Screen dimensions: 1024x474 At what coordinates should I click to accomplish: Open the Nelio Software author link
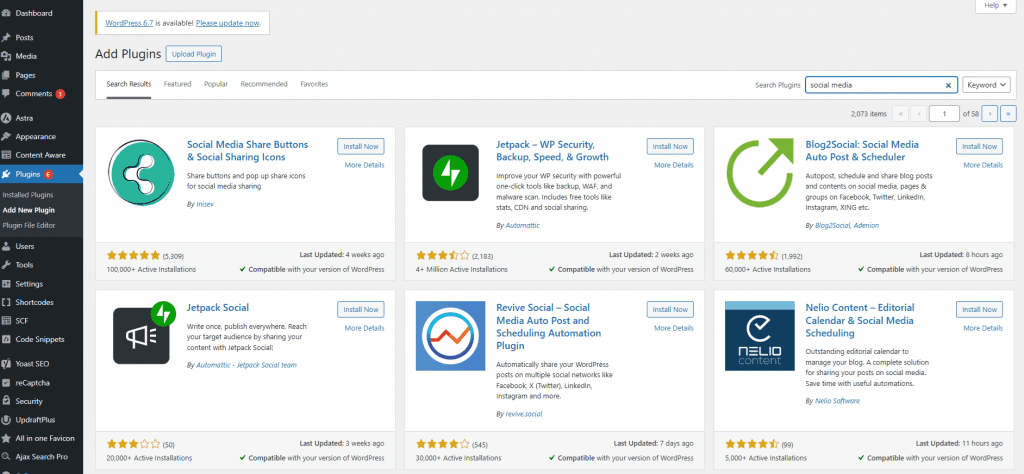[837, 401]
